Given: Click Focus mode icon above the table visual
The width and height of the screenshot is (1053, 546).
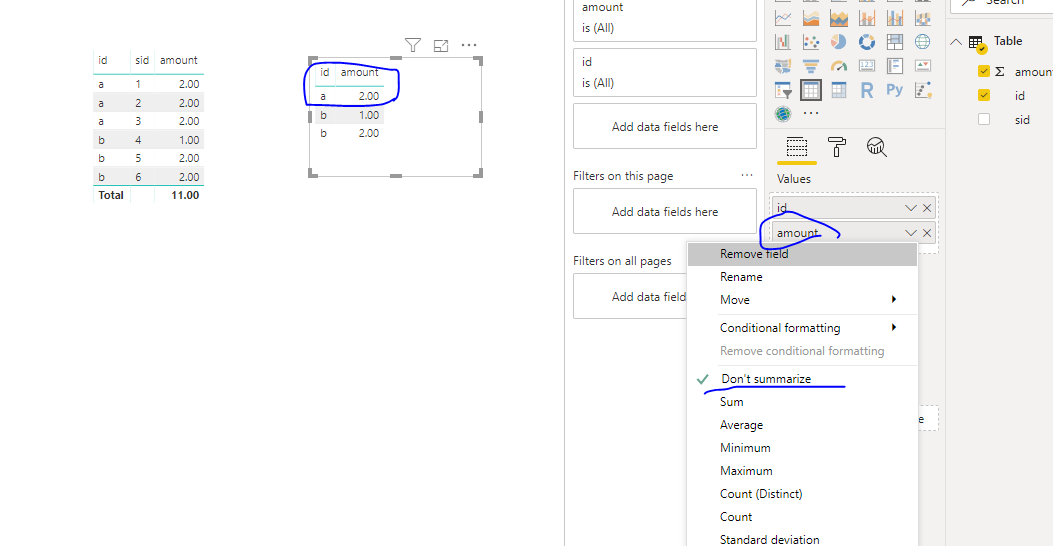Looking at the screenshot, I should [441, 46].
